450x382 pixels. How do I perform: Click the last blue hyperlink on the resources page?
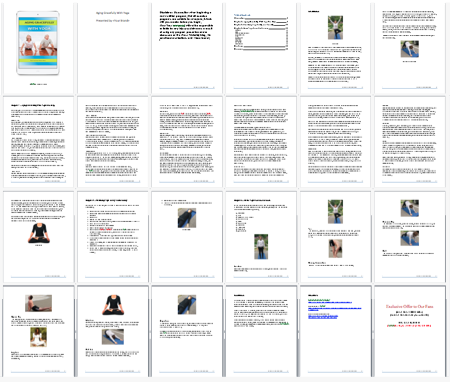(x=323, y=317)
